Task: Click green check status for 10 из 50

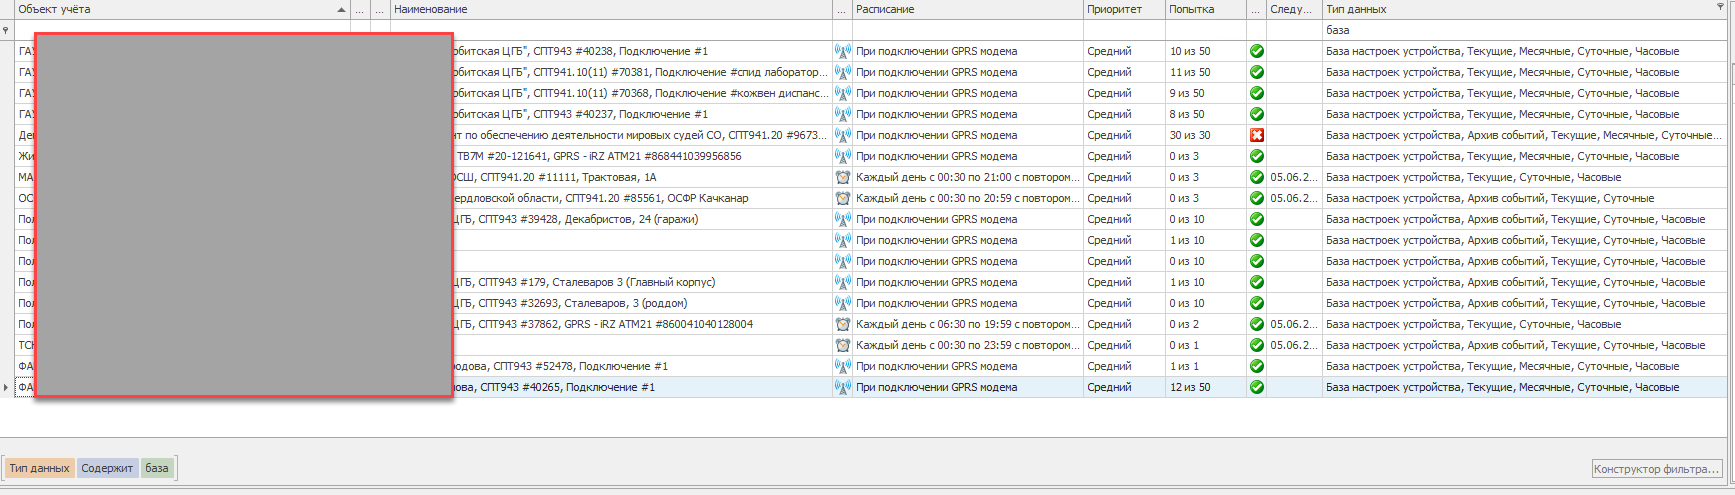Action: click(1257, 51)
